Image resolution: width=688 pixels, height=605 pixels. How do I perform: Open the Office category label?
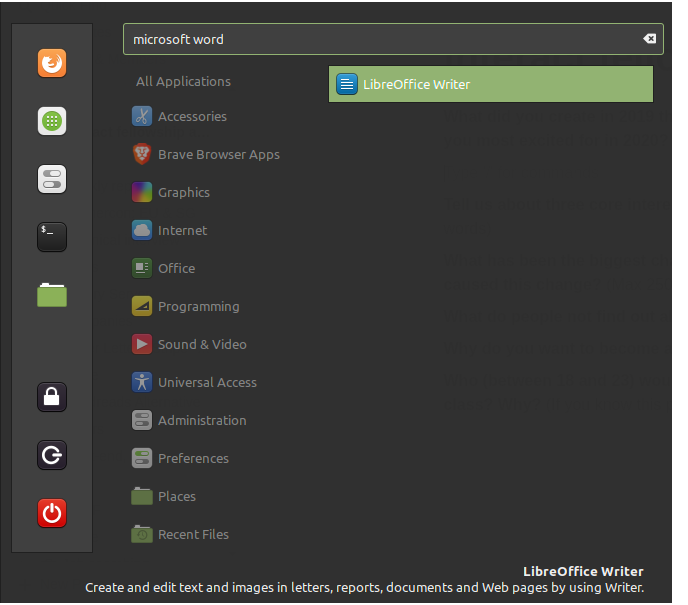[176, 268]
